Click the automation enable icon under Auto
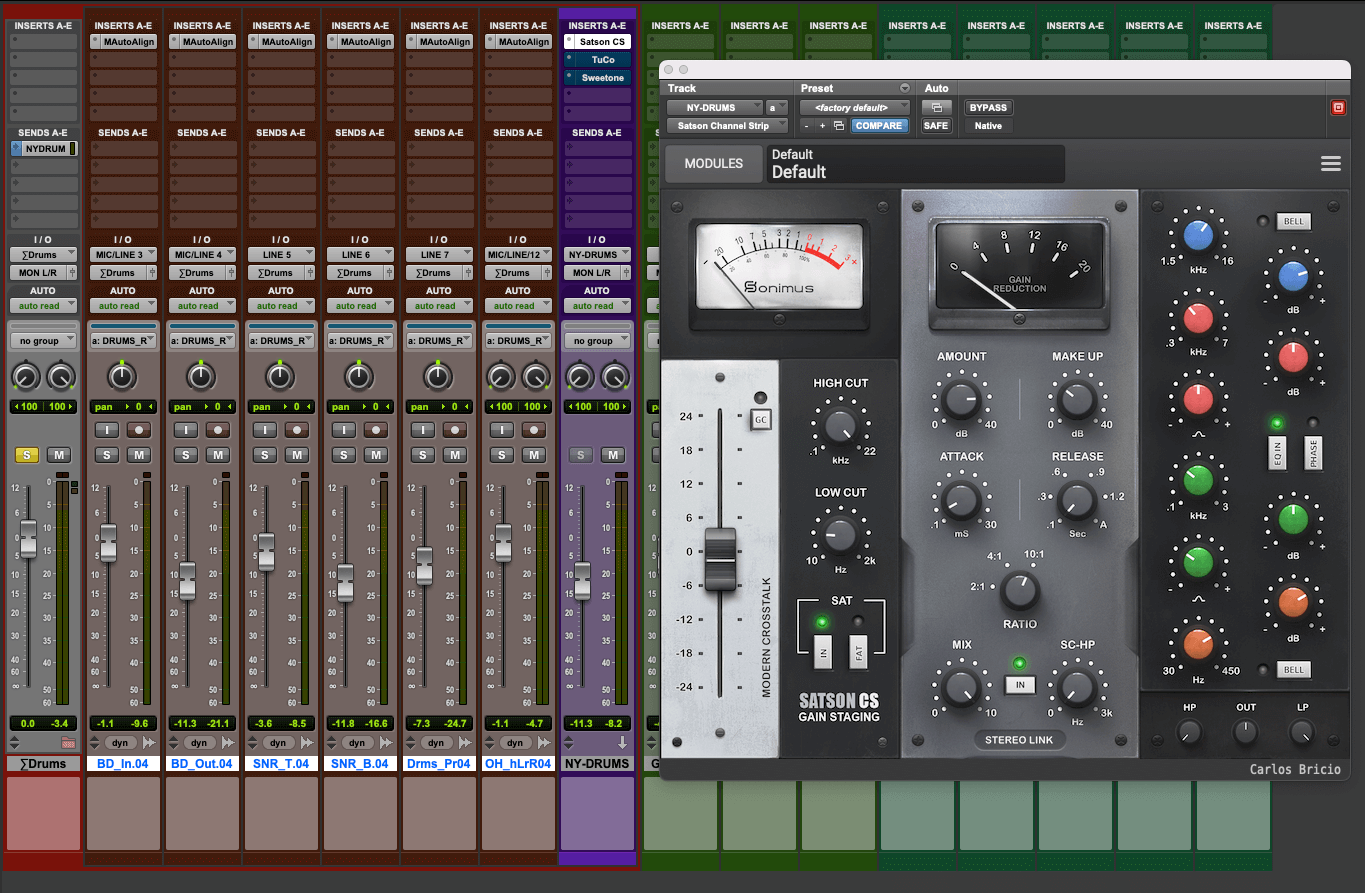1365x893 pixels. pos(936,107)
